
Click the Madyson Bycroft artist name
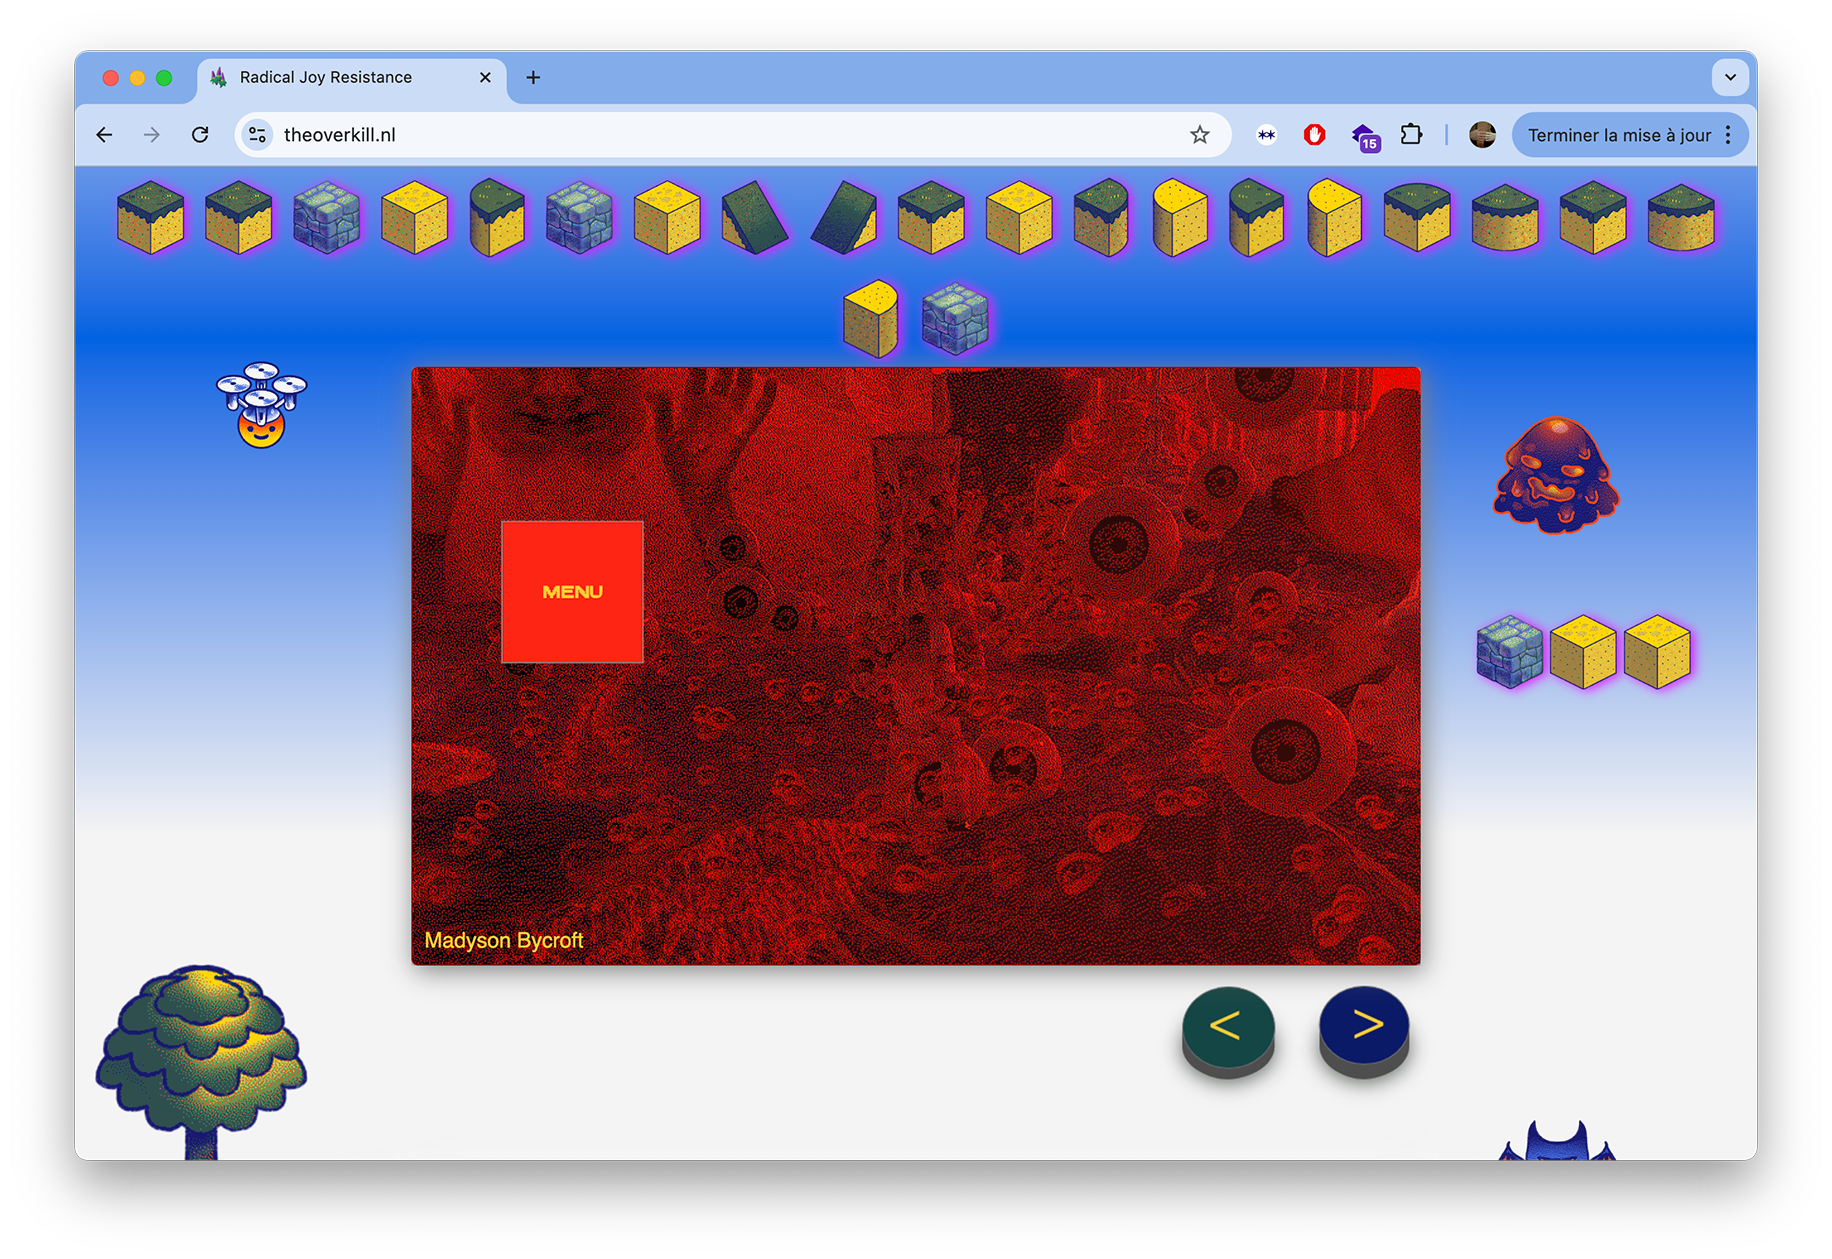(x=504, y=940)
